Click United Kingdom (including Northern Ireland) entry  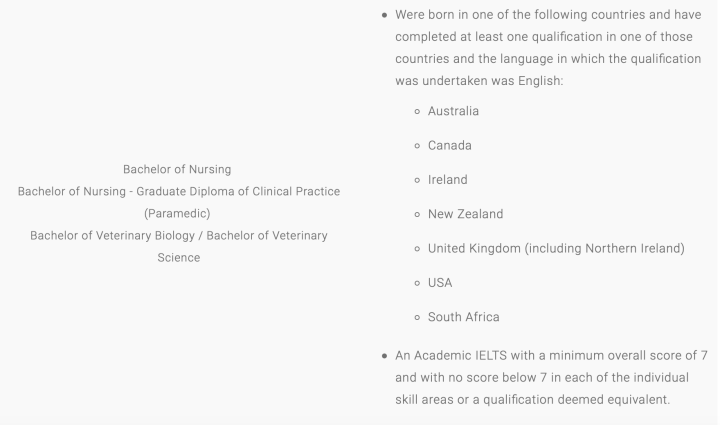pos(556,249)
